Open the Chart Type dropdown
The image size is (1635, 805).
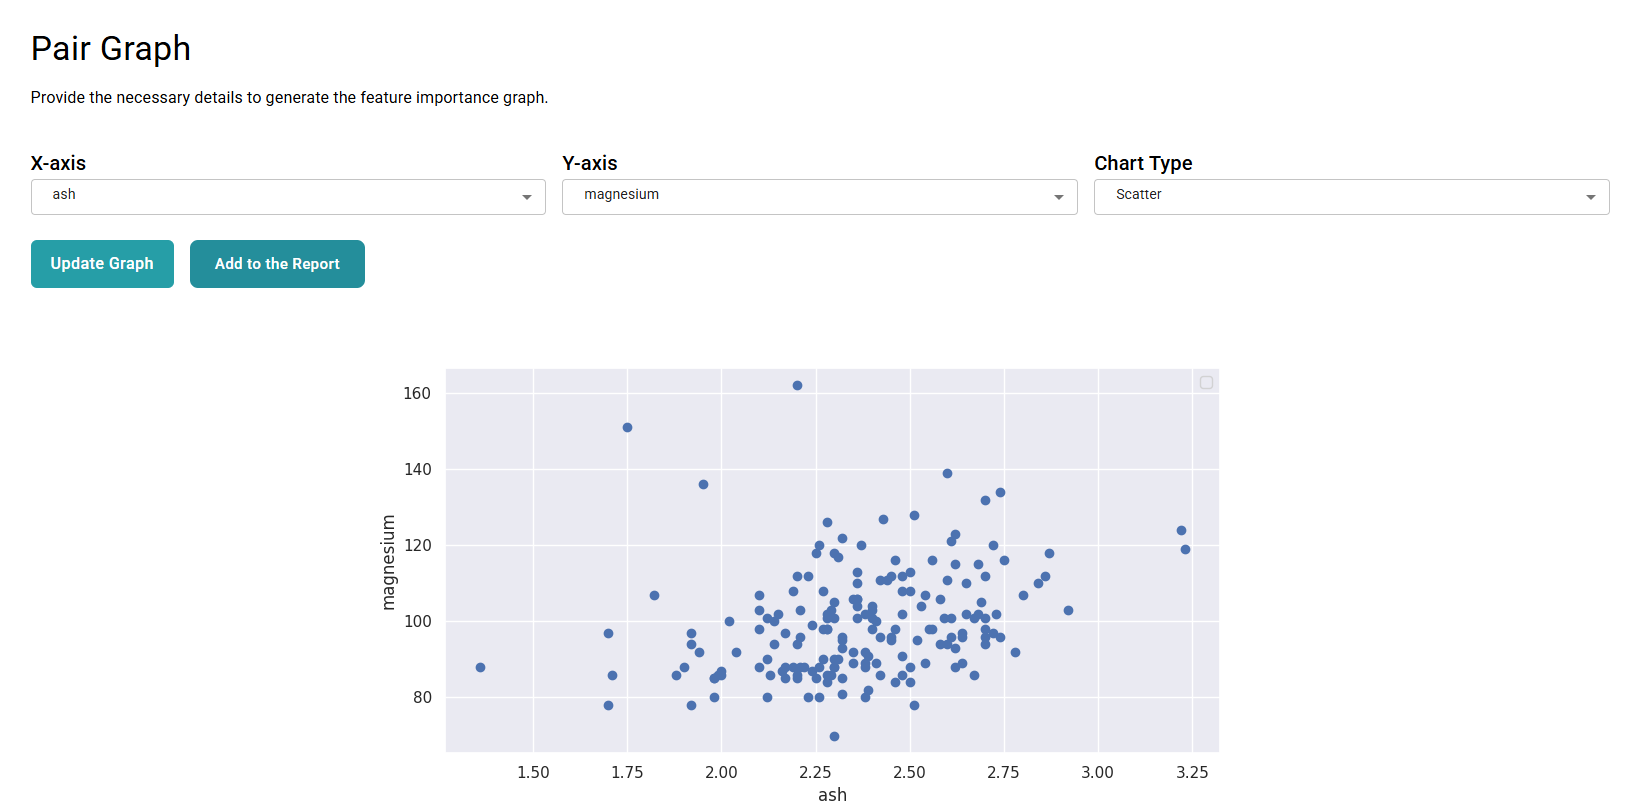1350,197
